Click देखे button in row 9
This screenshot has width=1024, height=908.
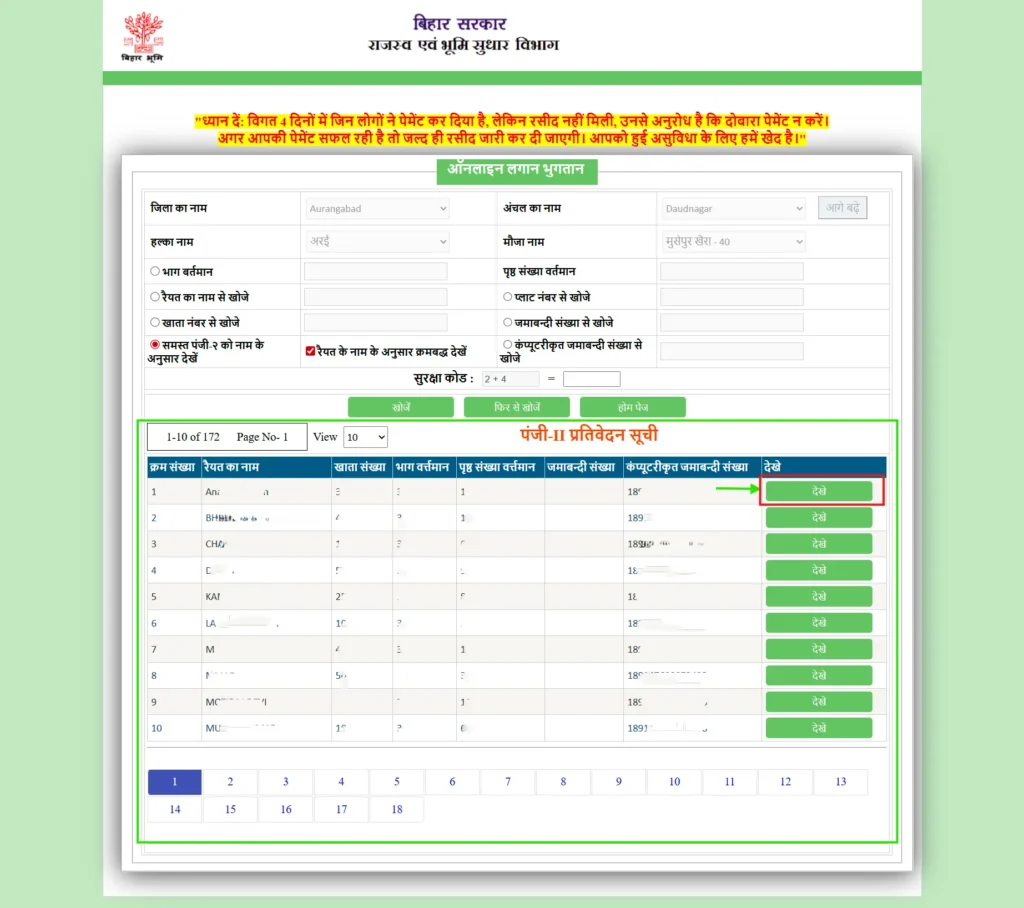tap(819, 702)
